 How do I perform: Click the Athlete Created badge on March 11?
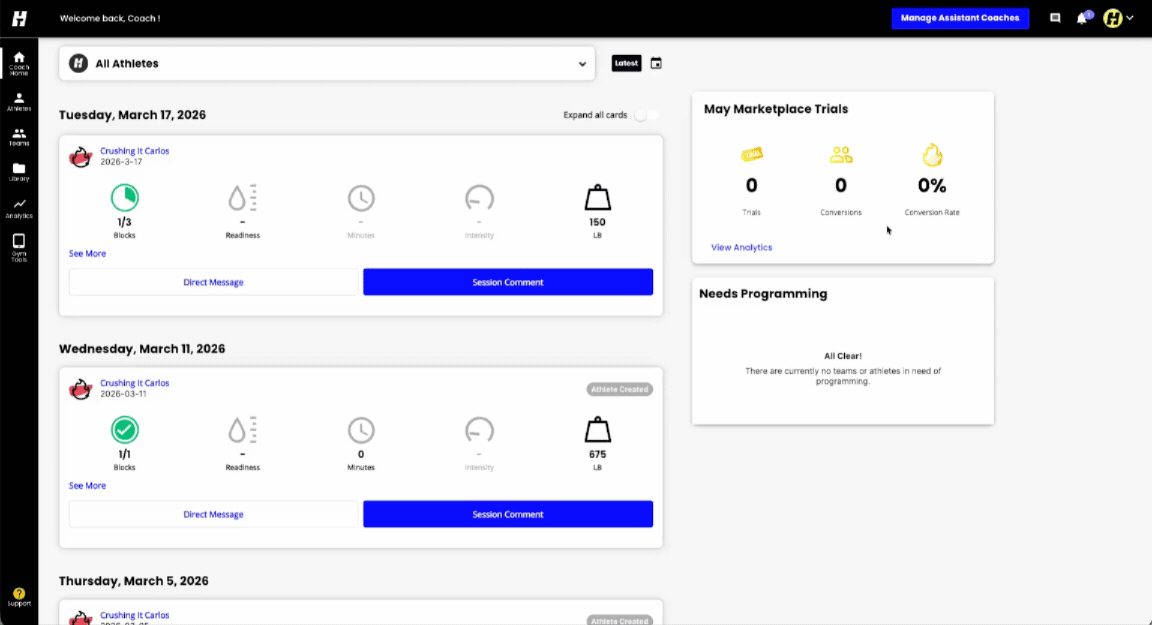619,389
